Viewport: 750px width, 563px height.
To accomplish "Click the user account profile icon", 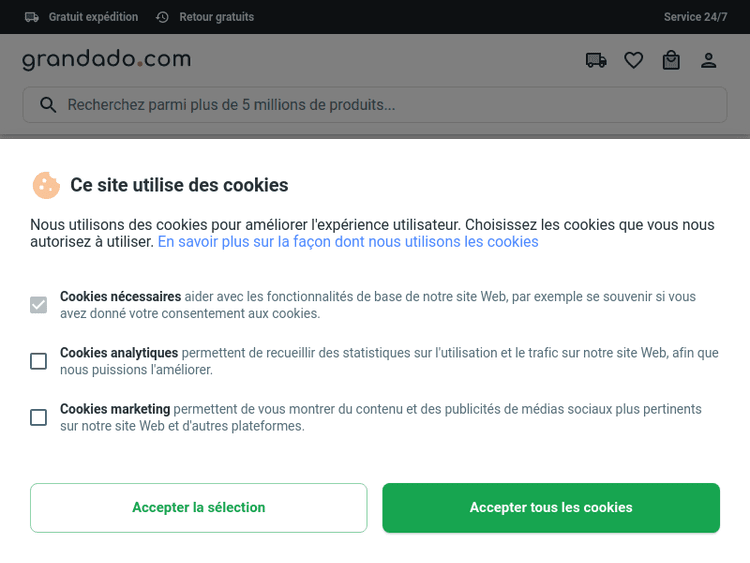I will click(708, 61).
